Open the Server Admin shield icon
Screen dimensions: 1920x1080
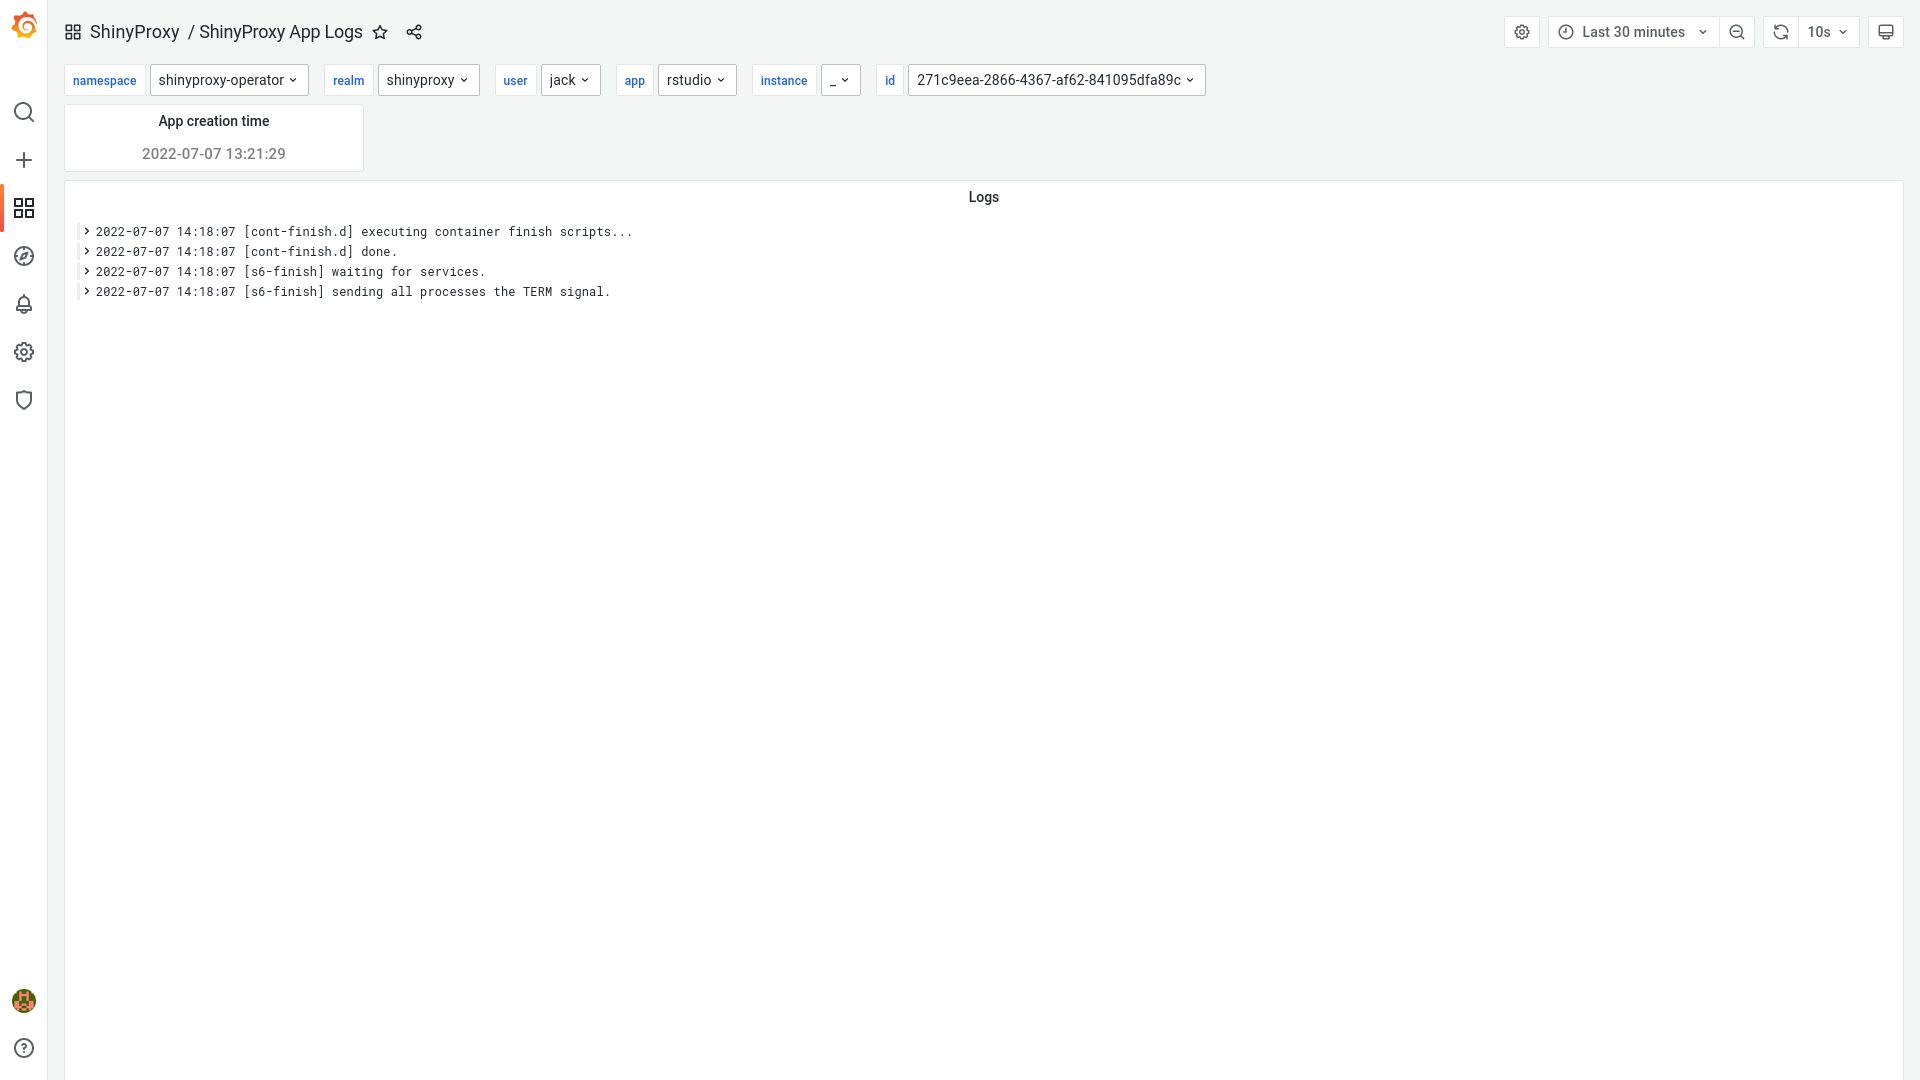[24, 400]
